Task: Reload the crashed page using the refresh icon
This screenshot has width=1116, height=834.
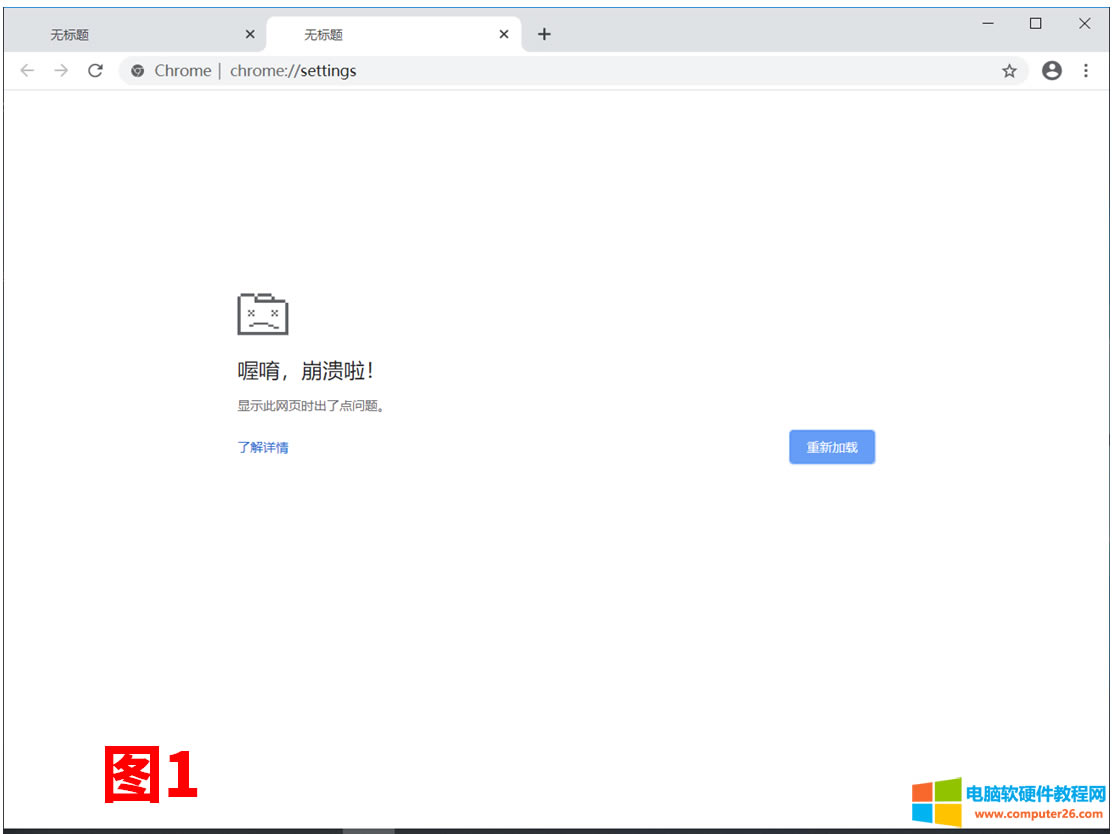Action: [x=95, y=70]
